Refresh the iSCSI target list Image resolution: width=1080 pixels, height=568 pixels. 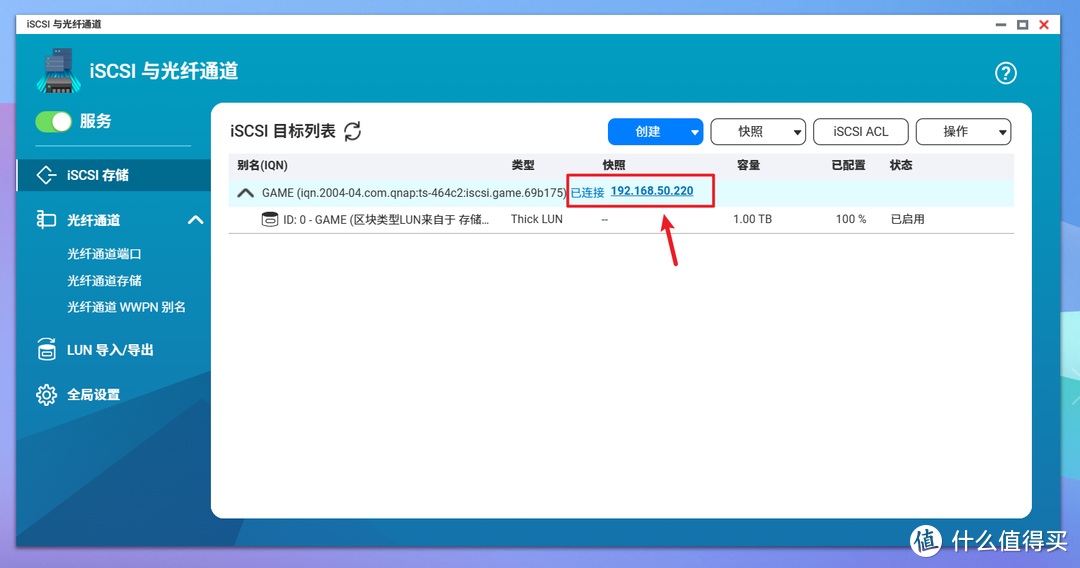pyautogui.click(x=353, y=131)
